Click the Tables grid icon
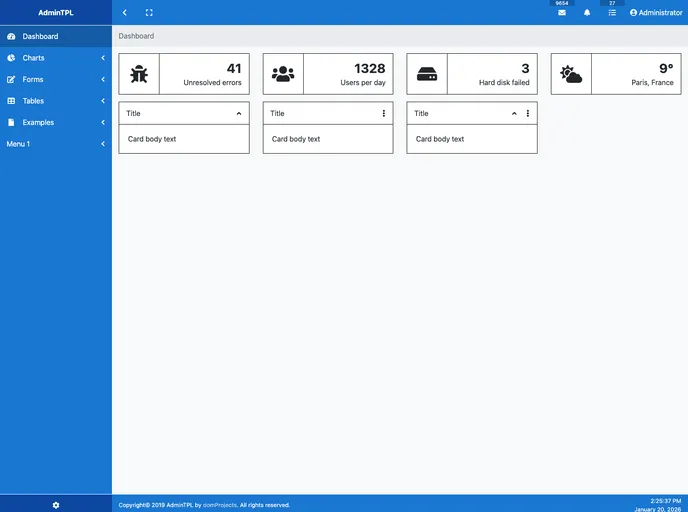The image size is (688, 512). (x=11, y=101)
